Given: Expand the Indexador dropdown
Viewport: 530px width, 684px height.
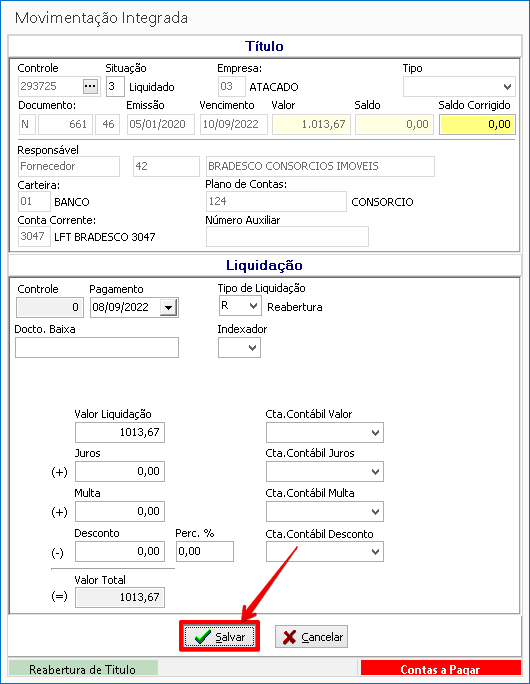Looking at the screenshot, I should (x=252, y=348).
